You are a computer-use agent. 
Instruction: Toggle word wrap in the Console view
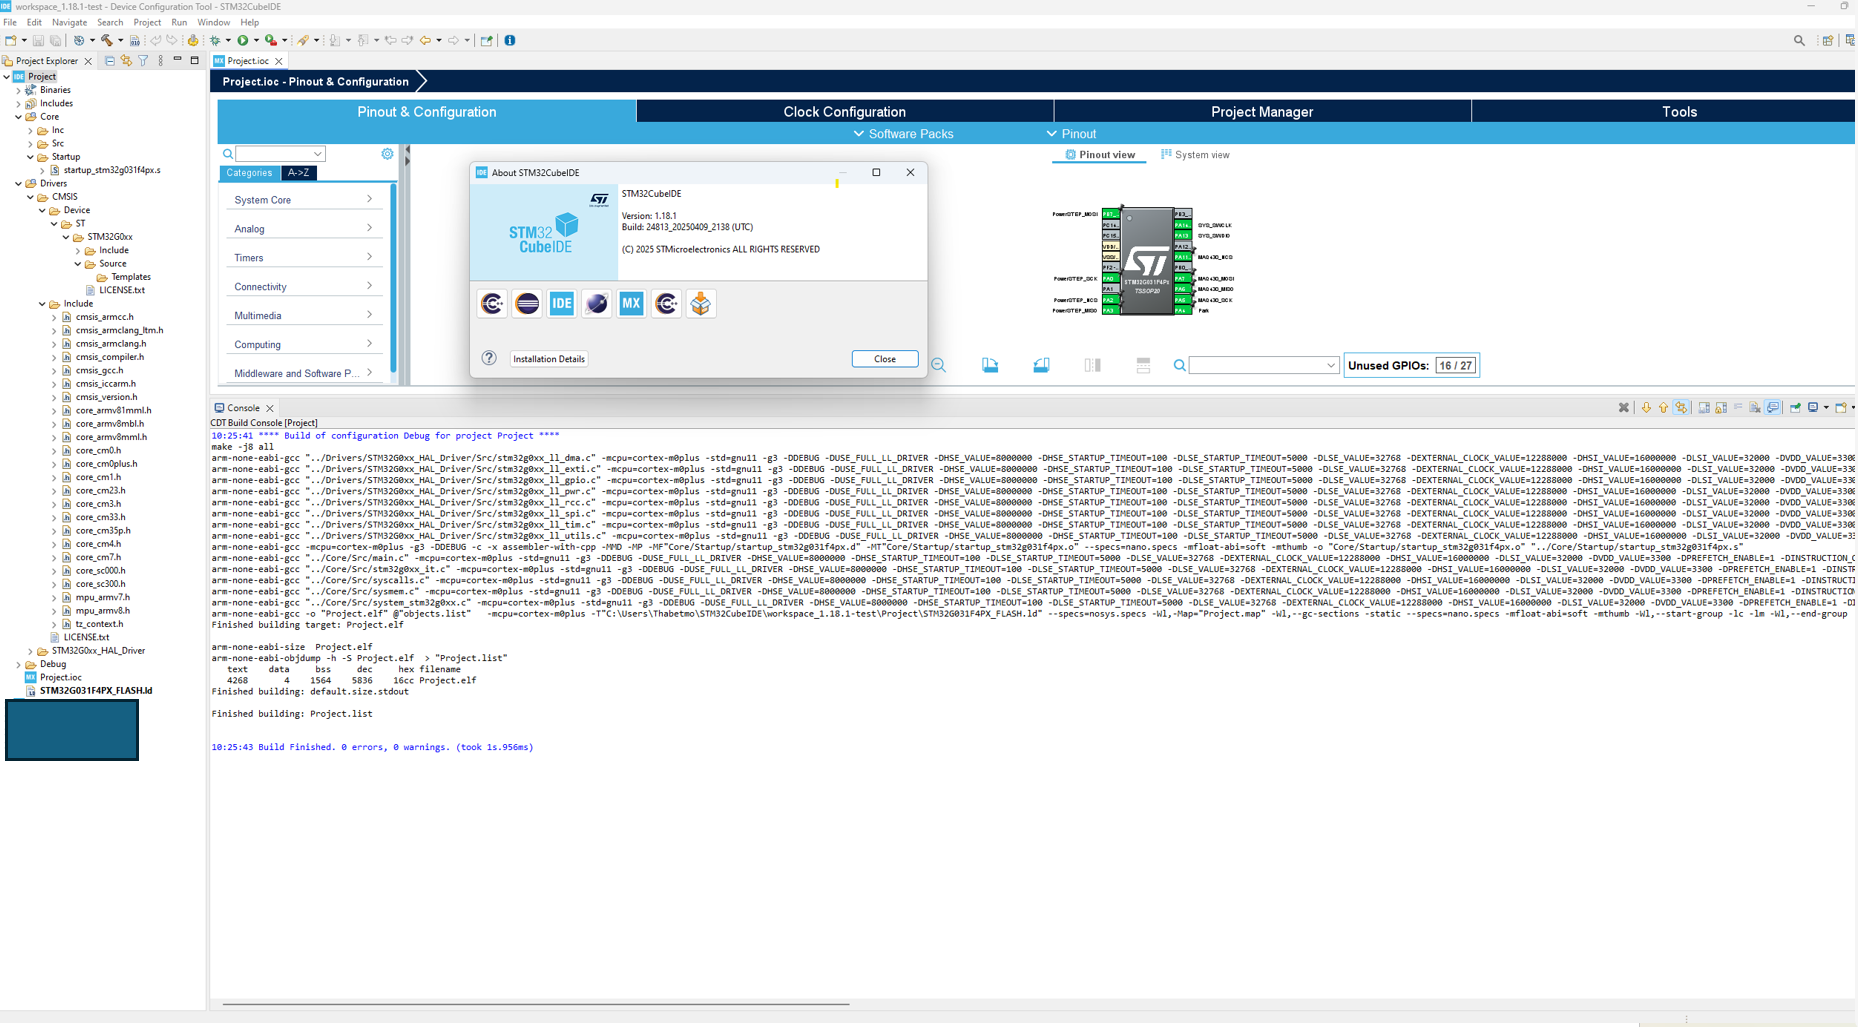pyautogui.click(x=1739, y=407)
